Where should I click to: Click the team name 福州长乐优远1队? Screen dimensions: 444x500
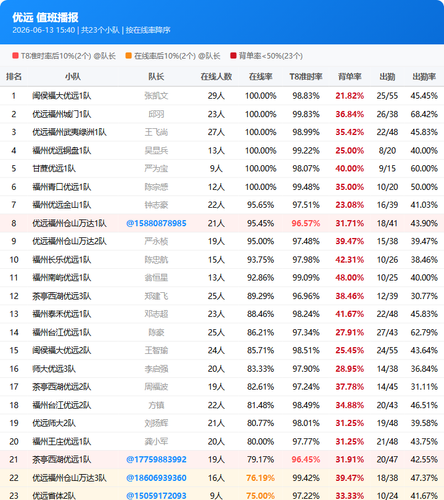tap(62, 260)
